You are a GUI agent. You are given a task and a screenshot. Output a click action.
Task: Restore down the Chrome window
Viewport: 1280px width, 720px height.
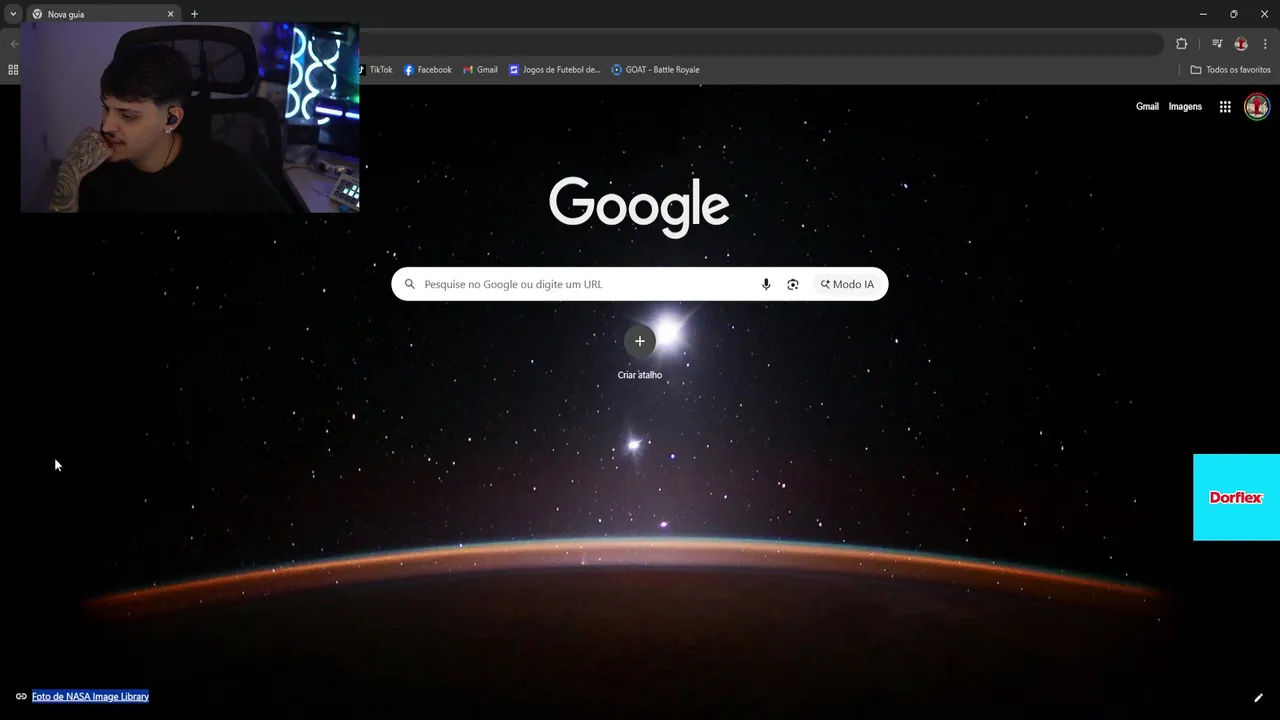tap(1233, 14)
